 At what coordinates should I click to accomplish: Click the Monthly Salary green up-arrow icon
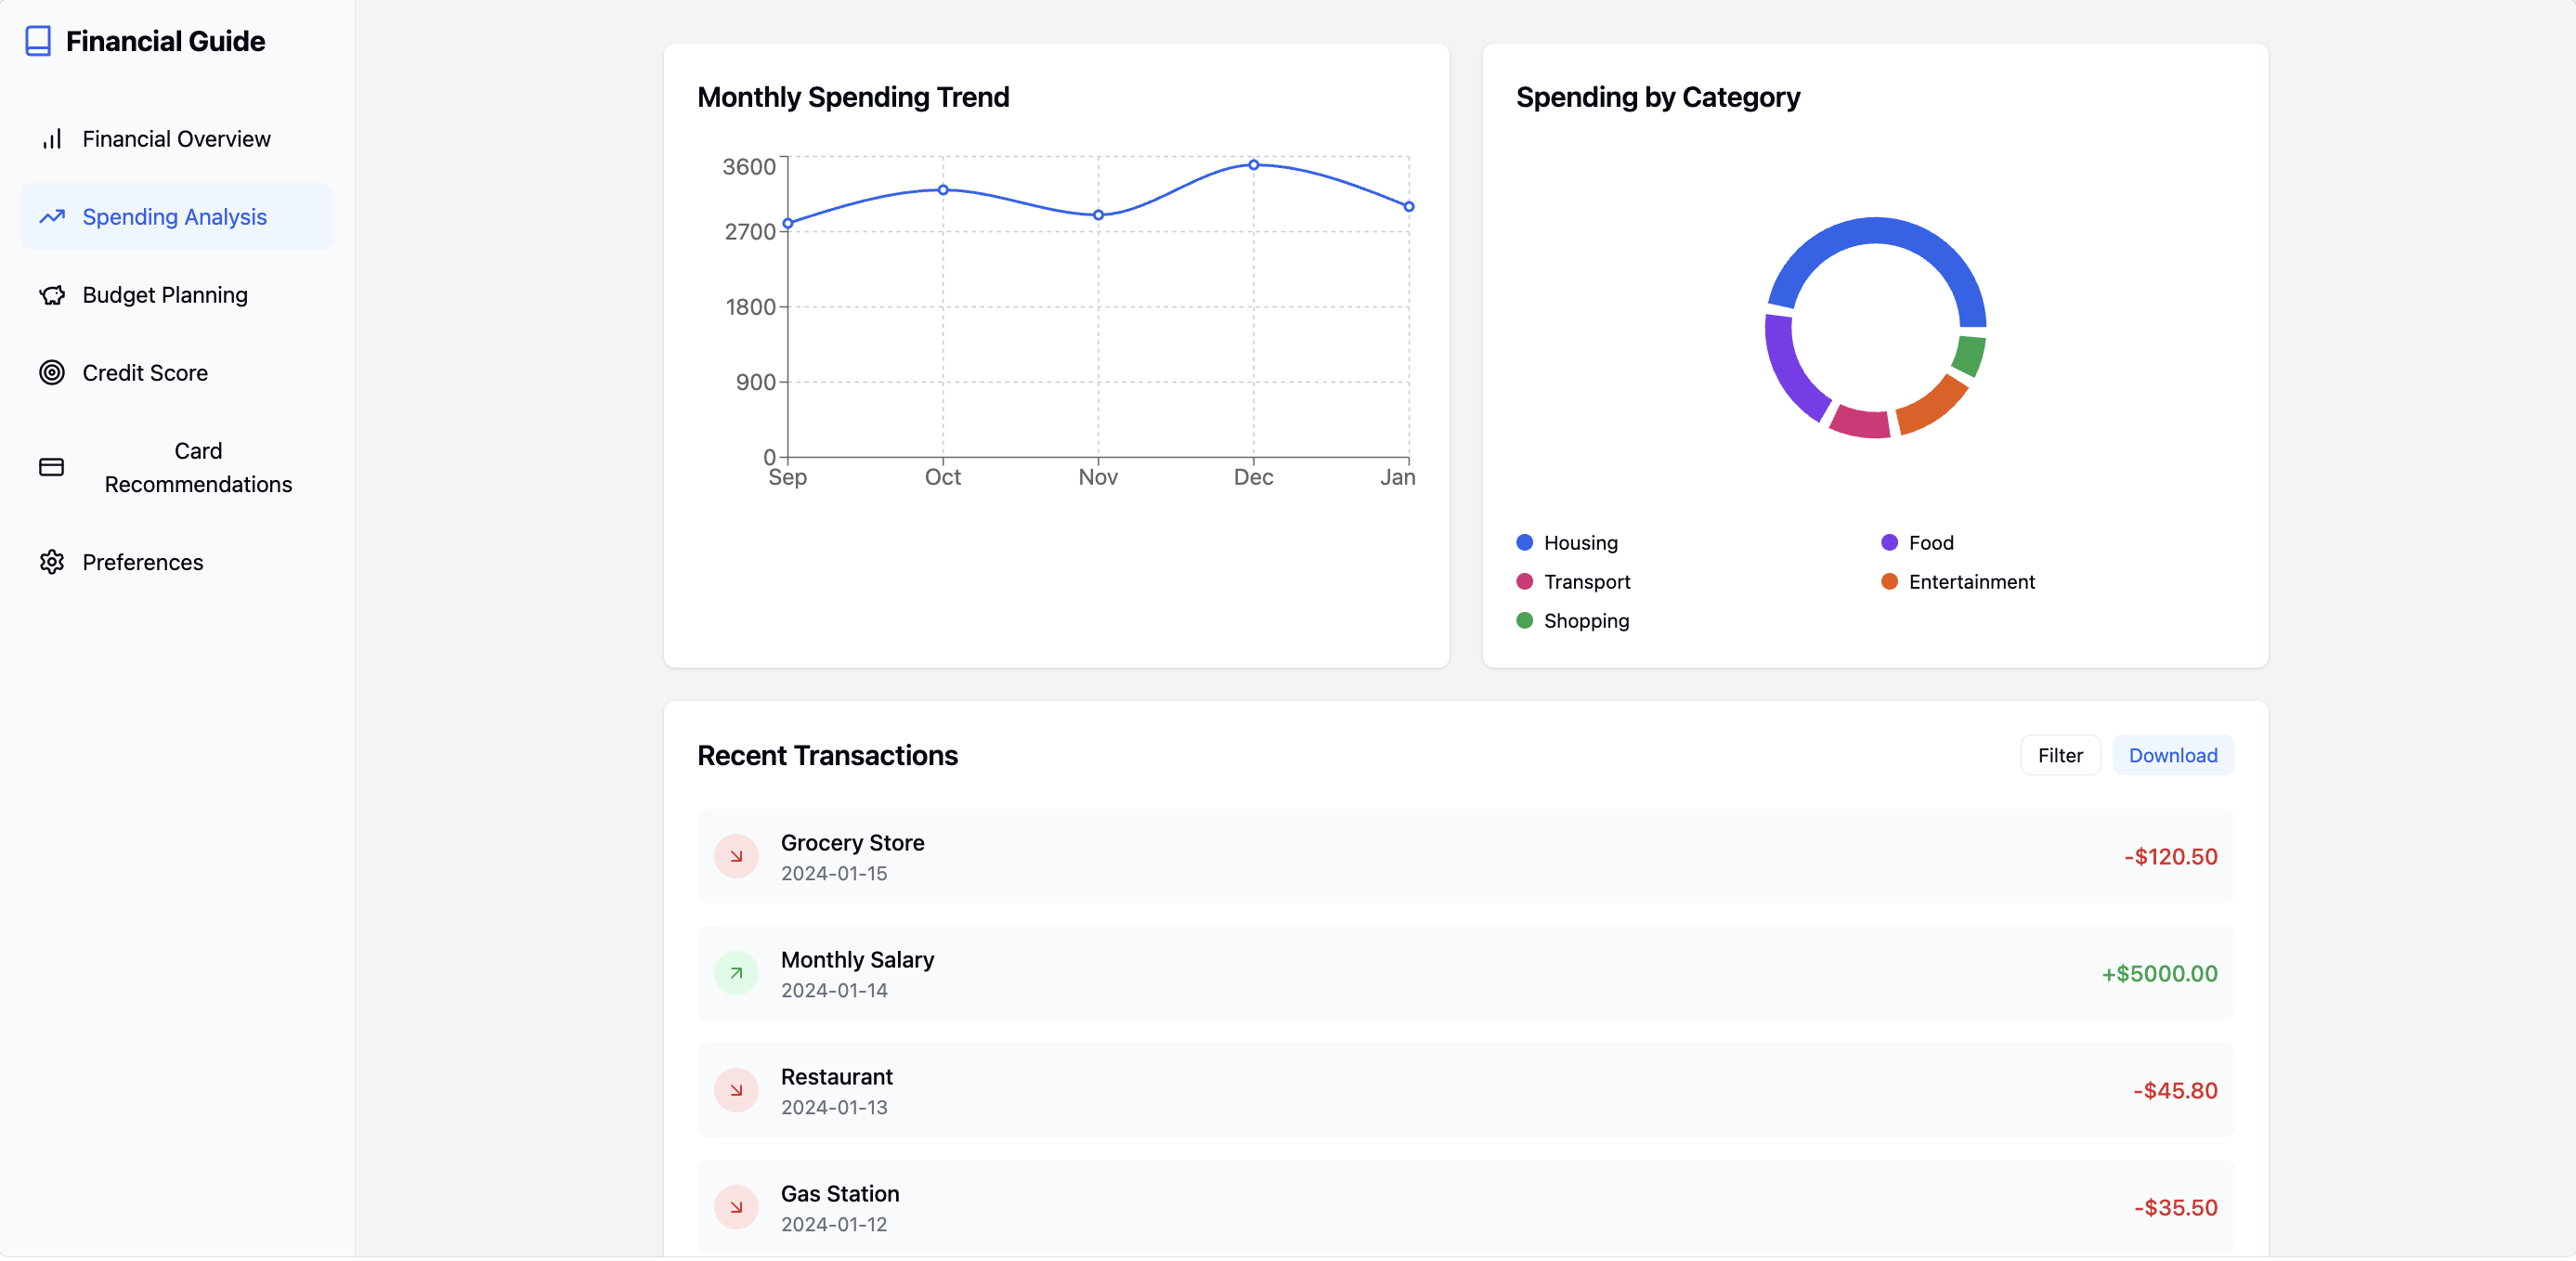point(736,974)
